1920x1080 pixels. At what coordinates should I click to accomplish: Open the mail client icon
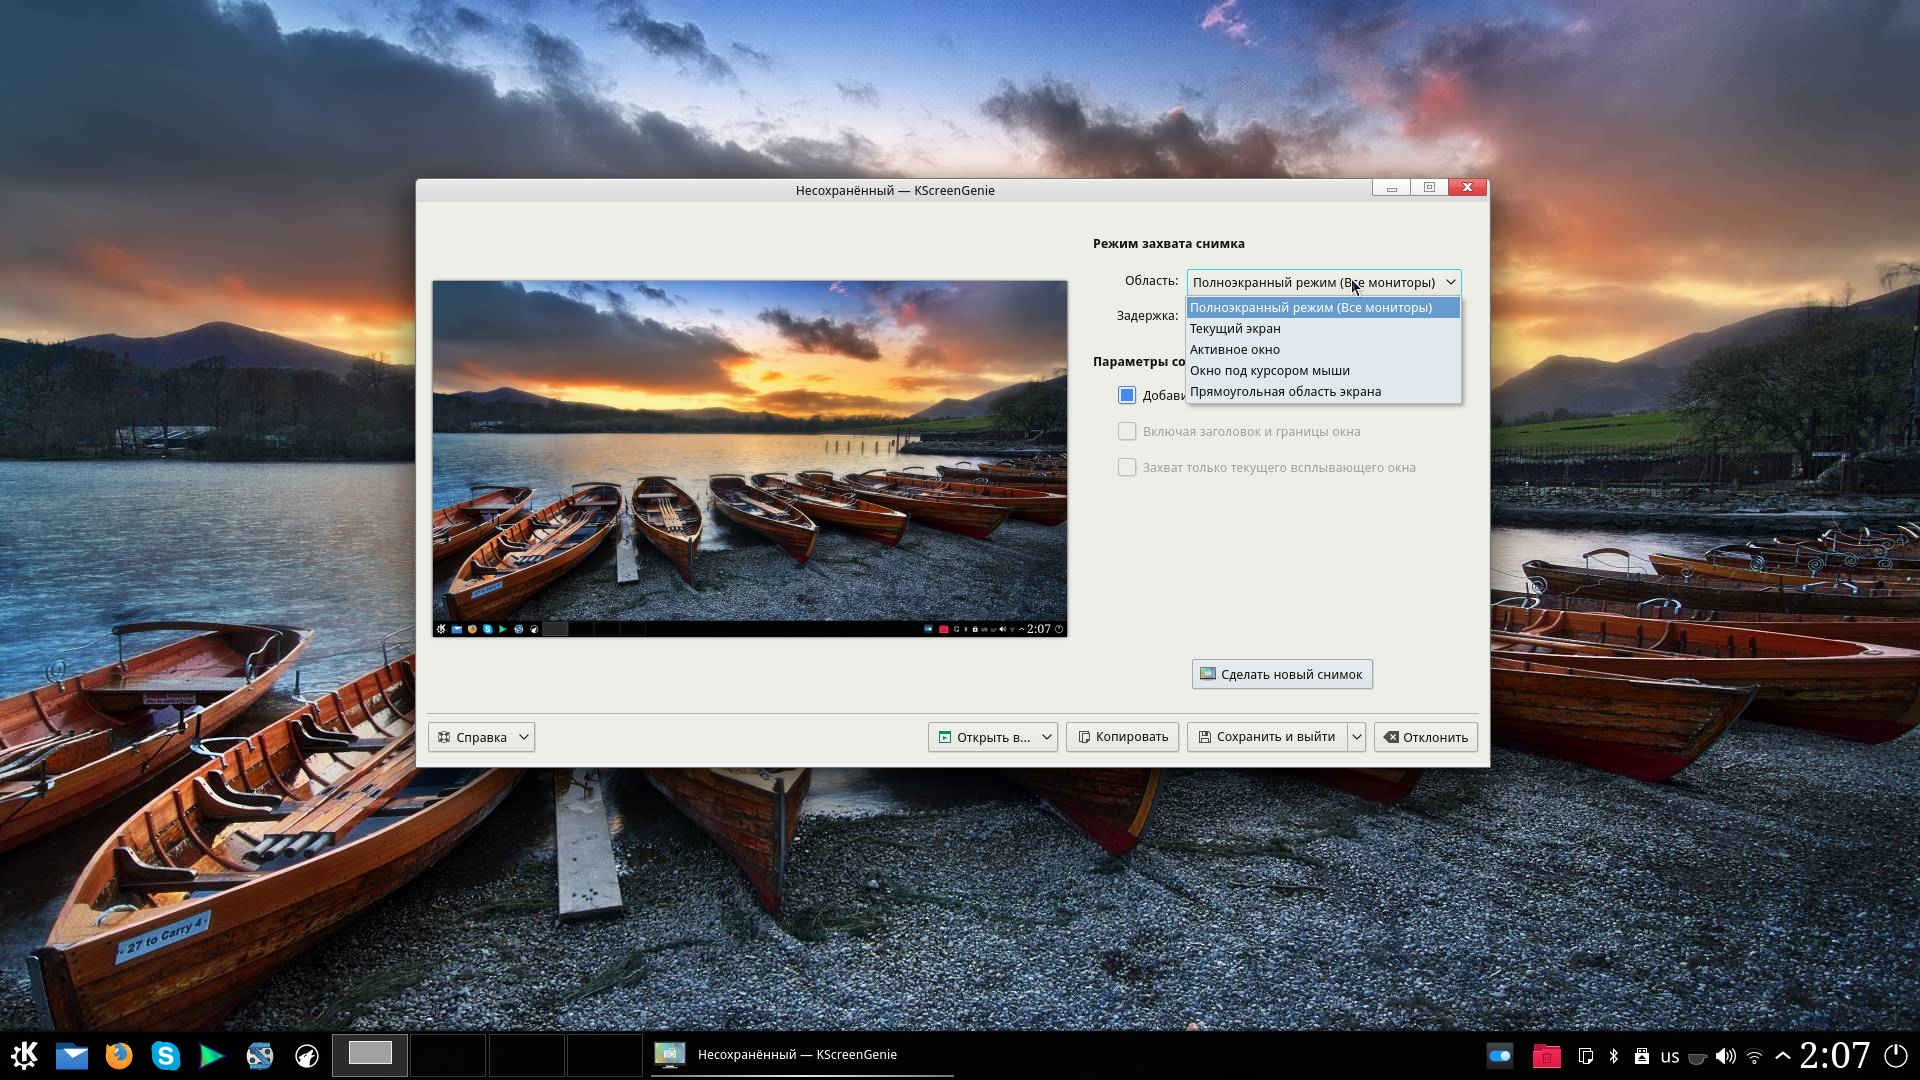[x=72, y=1055]
